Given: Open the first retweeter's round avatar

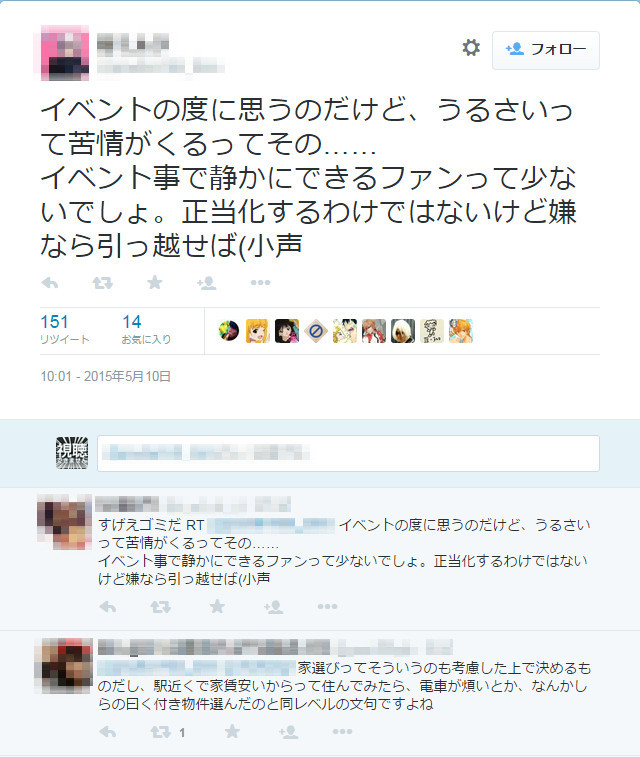Looking at the screenshot, I should pyautogui.click(x=229, y=331).
